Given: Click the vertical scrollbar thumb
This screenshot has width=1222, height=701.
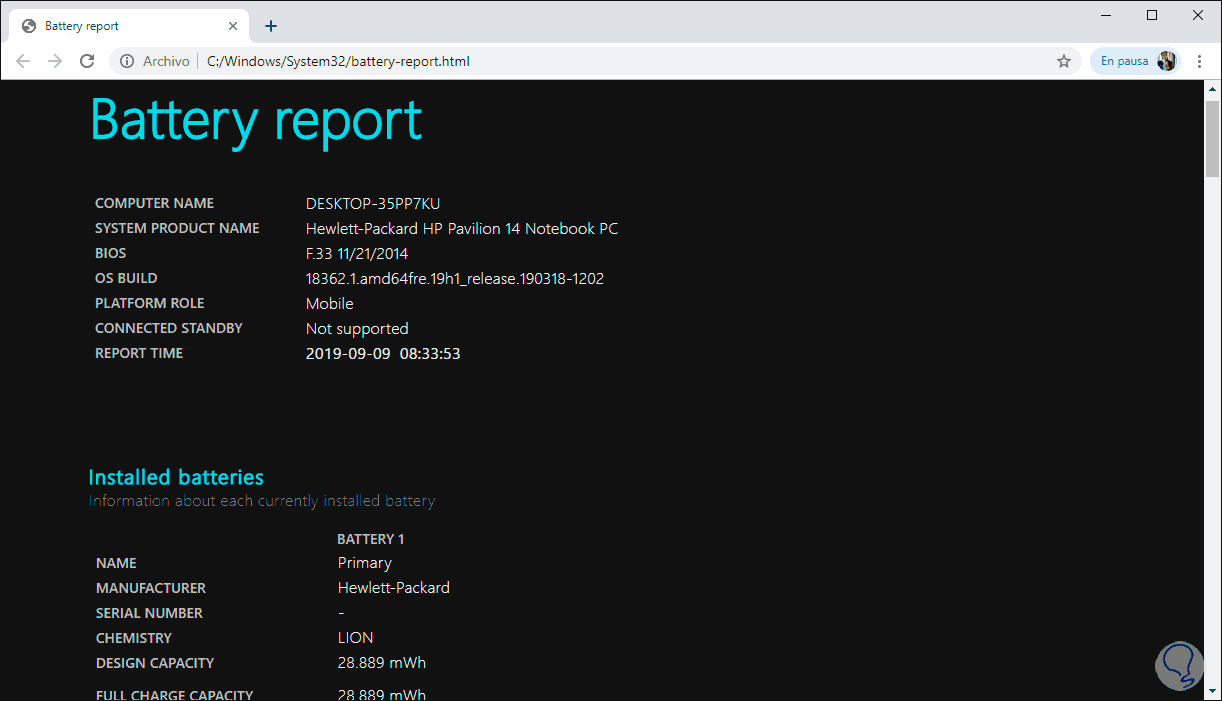Looking at the screenshot, I should 1213,137.
